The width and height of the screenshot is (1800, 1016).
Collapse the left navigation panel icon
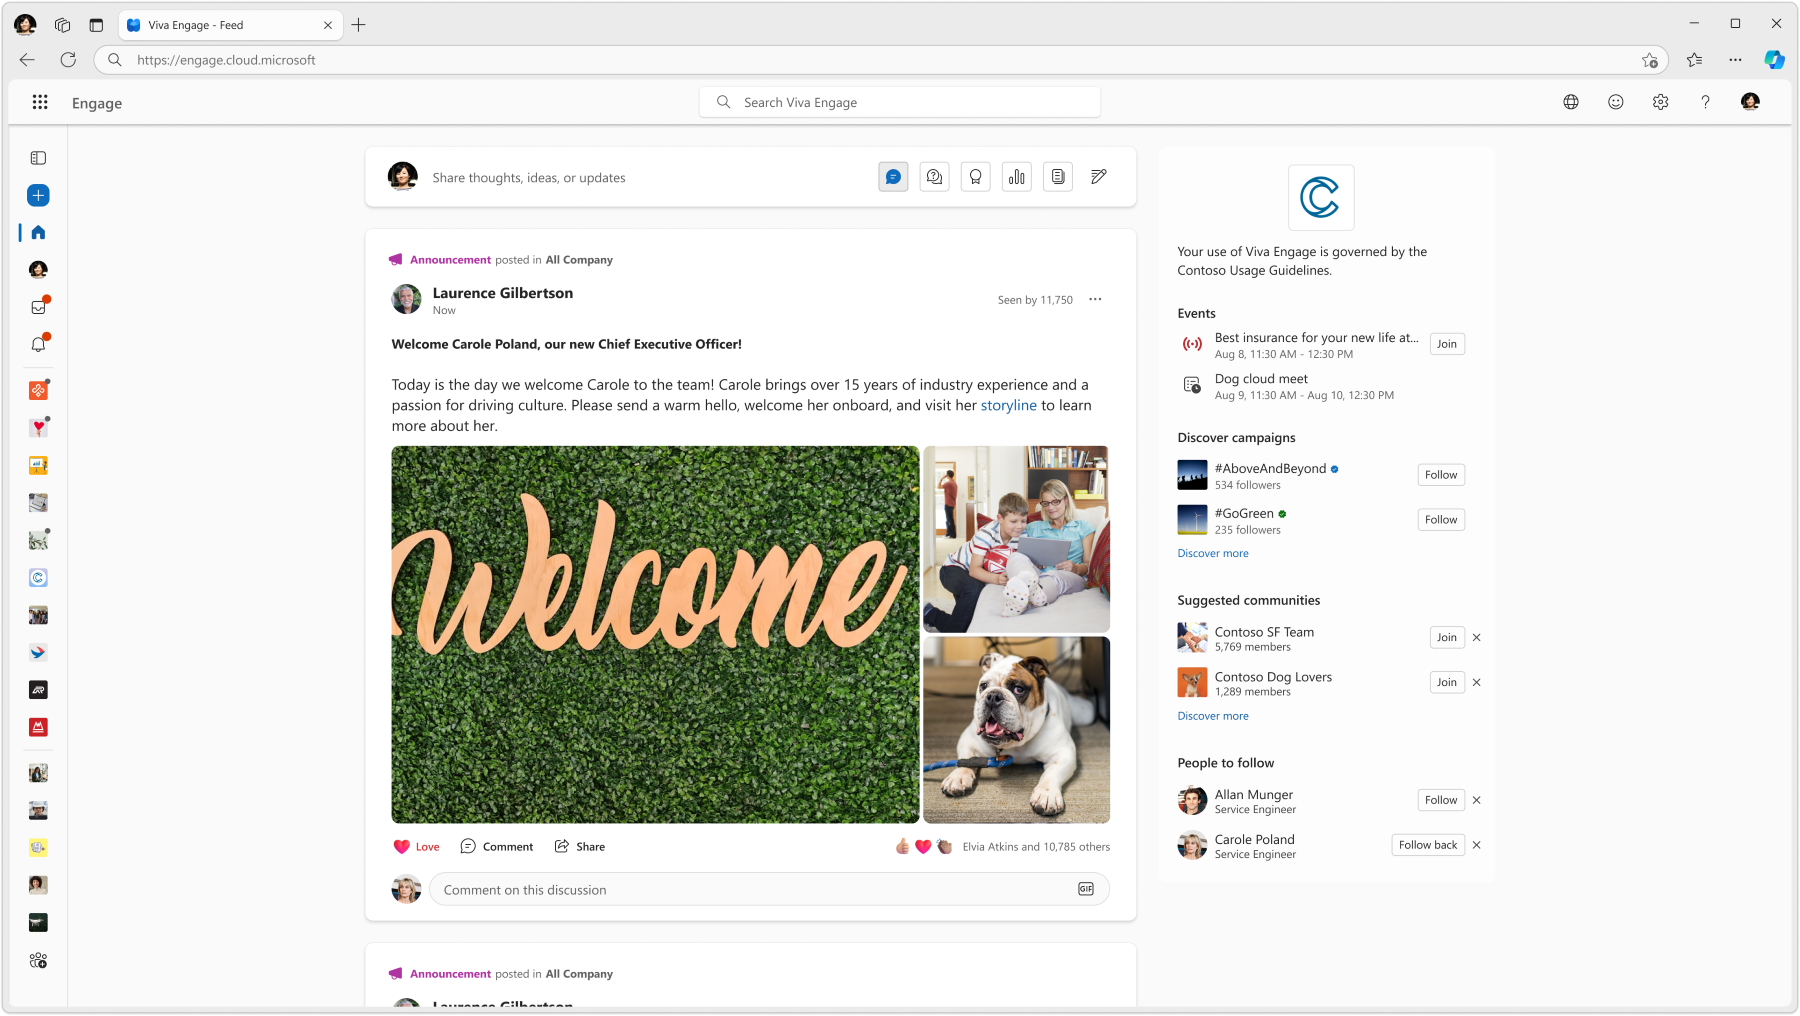point(38,158)
